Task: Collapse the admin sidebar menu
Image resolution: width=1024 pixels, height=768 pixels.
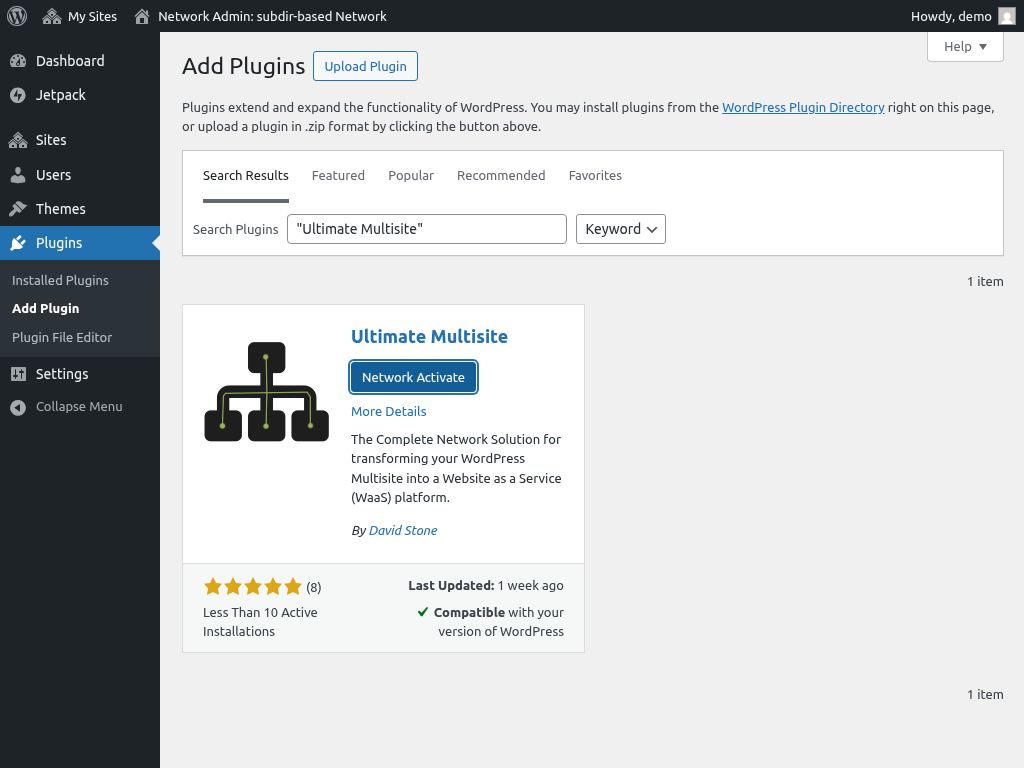Action: pos(80,407)
